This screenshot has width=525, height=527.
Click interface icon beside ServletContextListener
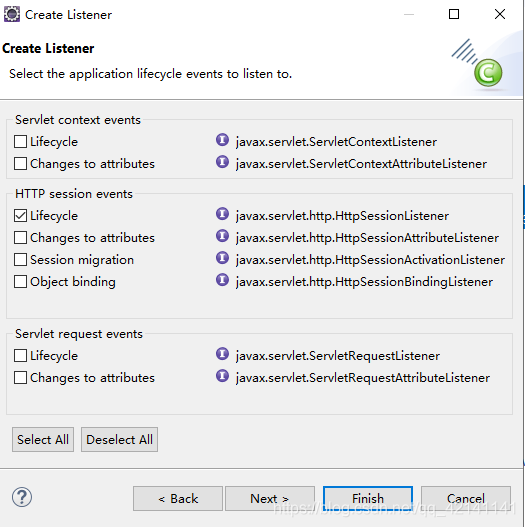[222, 139]
